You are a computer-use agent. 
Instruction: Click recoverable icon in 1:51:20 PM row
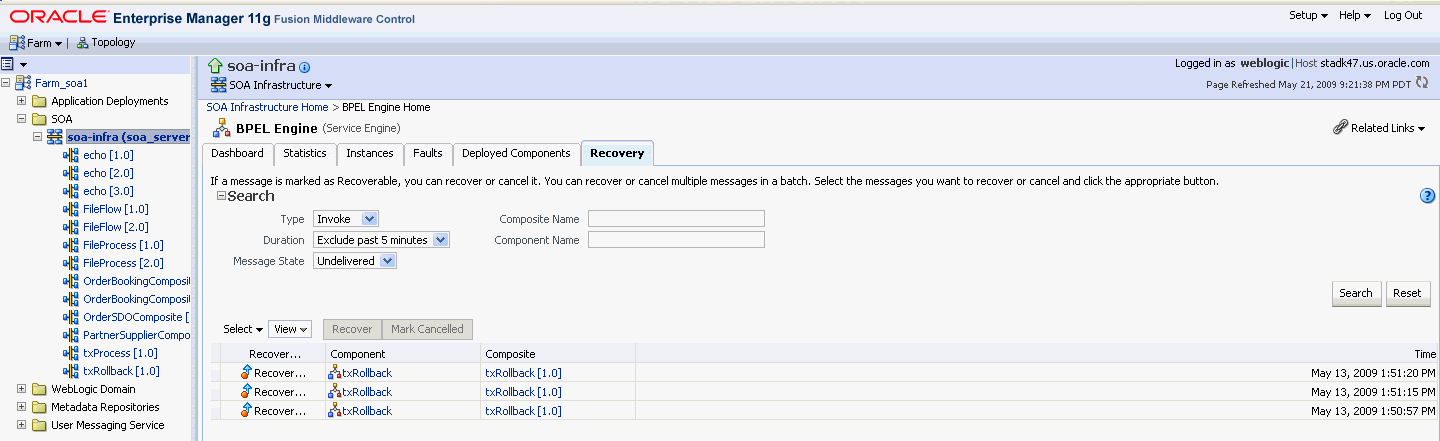click(246, 373)
